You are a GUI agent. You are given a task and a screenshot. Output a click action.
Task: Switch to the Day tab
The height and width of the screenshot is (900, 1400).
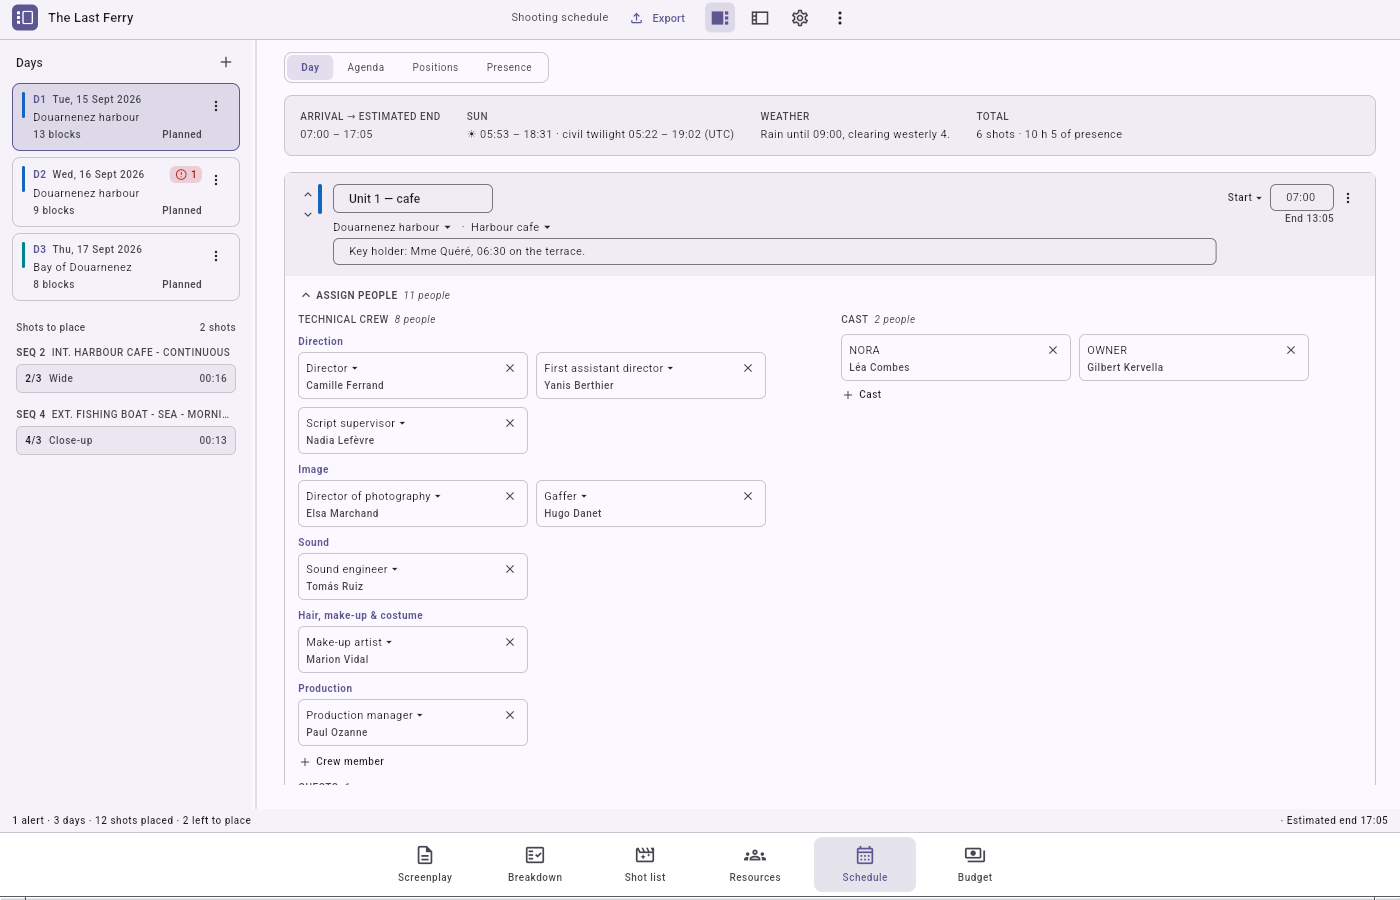pyautogui.click(x=310, y=67)
